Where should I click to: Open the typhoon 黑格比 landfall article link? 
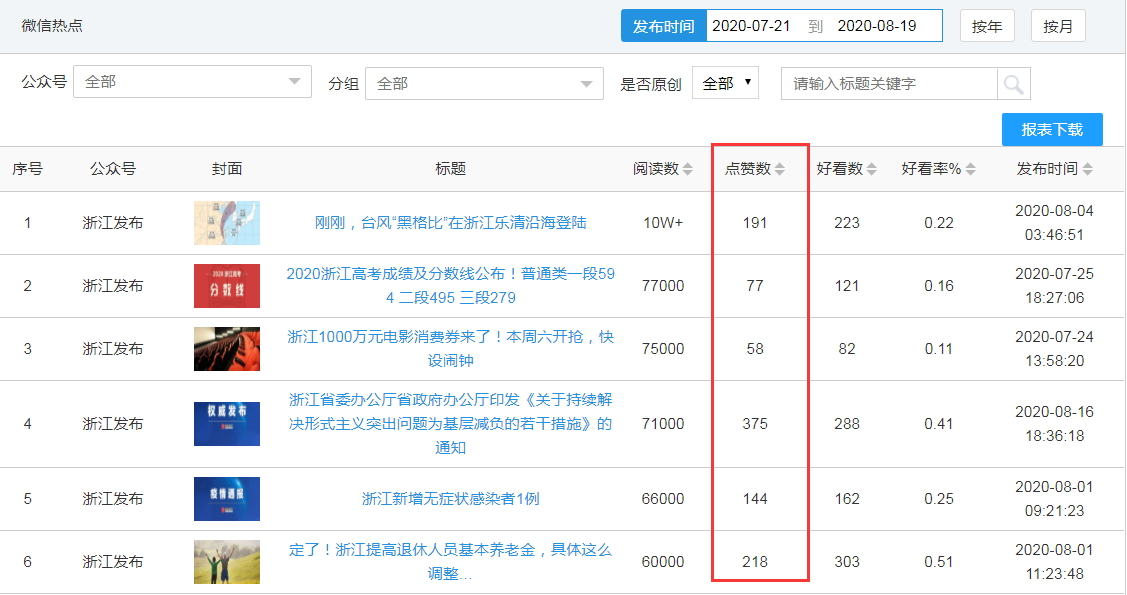pyautogui.click(x=450, y=223)
